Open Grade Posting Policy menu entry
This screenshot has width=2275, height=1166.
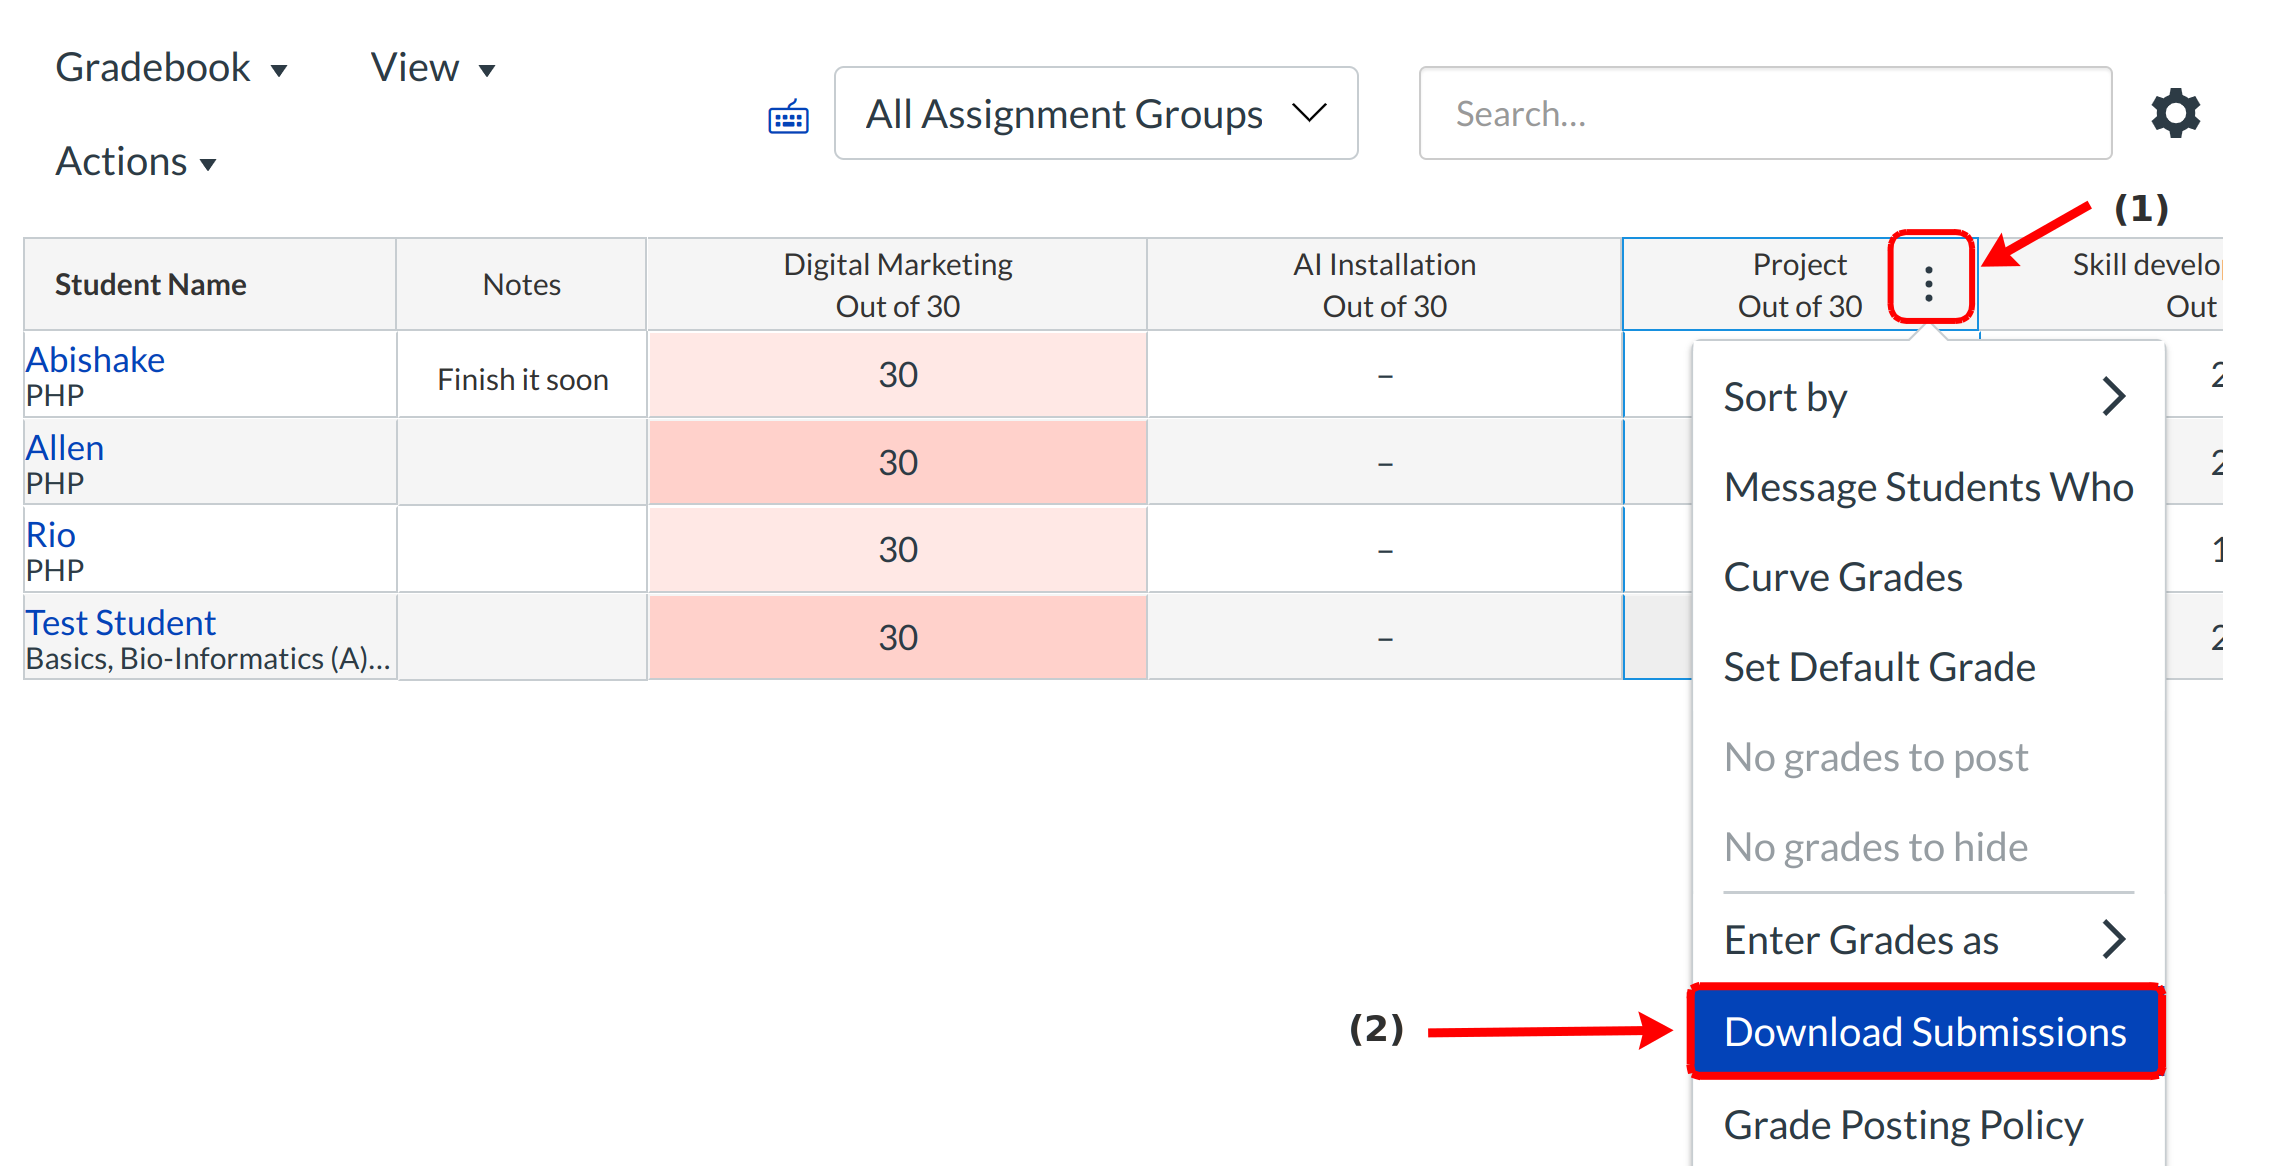(1902, 1125)
